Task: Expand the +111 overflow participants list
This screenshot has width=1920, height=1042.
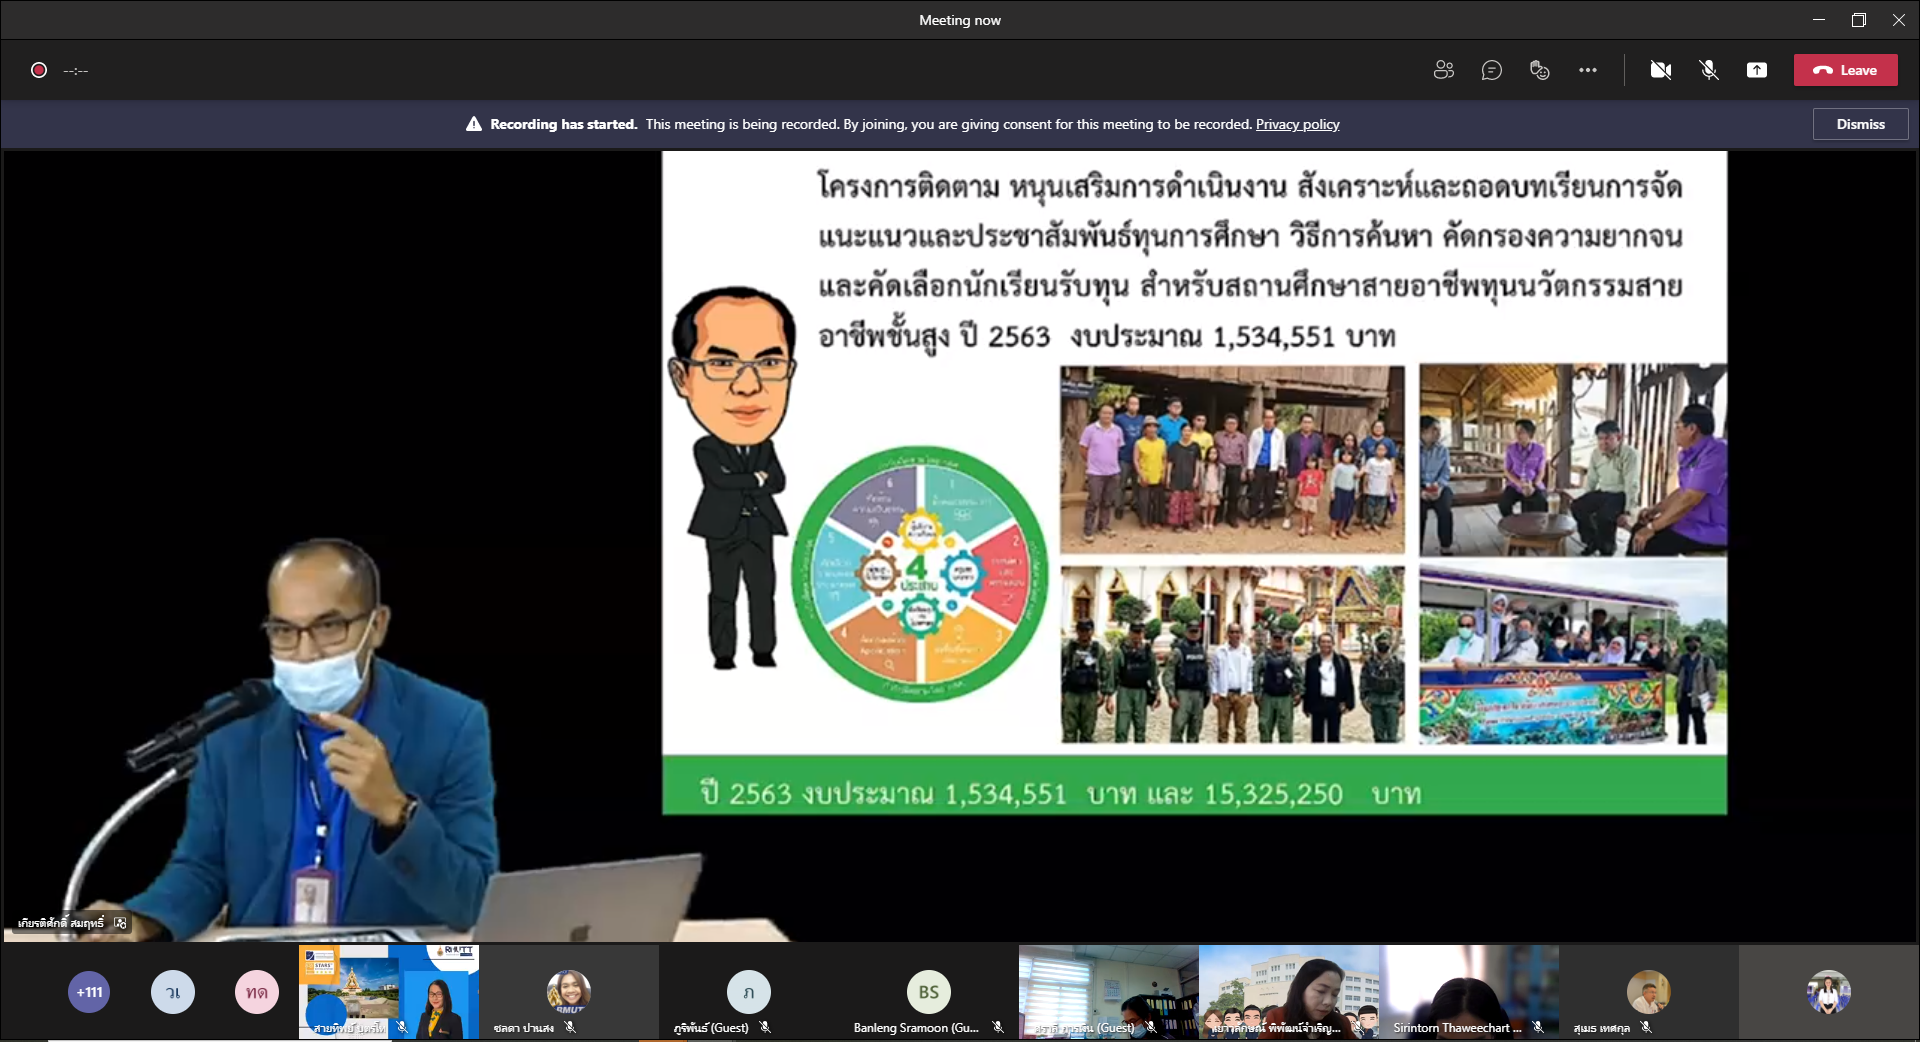Action: point(89,992)
